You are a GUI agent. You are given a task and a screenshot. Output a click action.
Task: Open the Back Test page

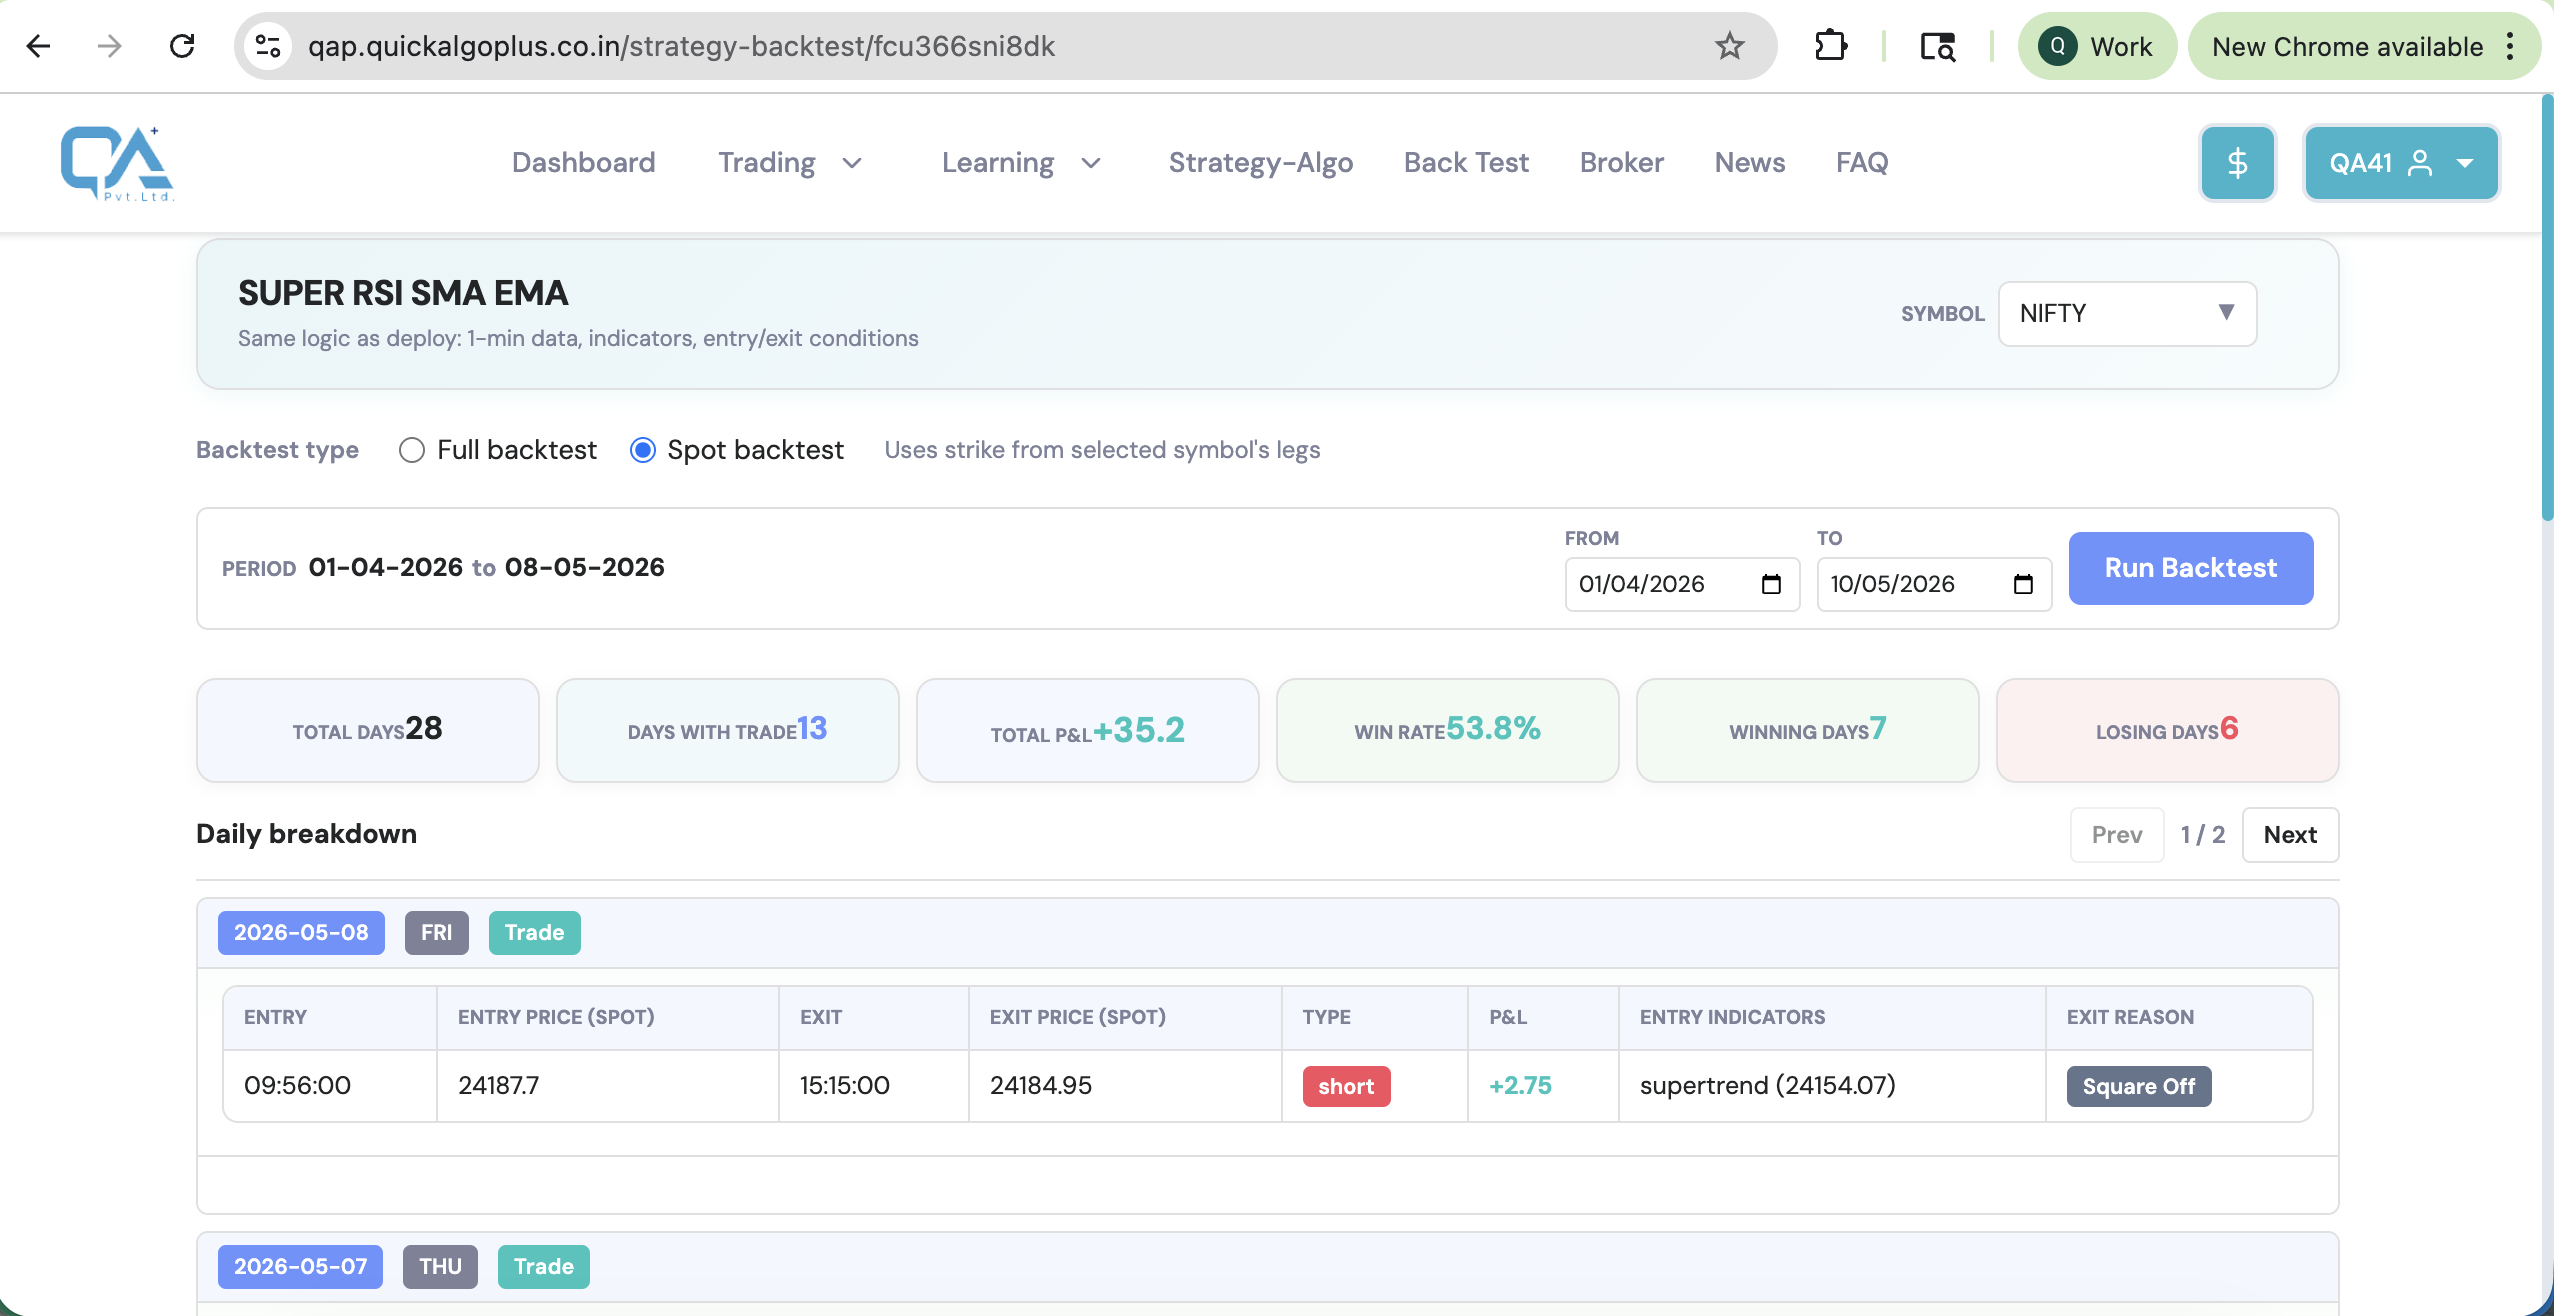point(1466,163)
